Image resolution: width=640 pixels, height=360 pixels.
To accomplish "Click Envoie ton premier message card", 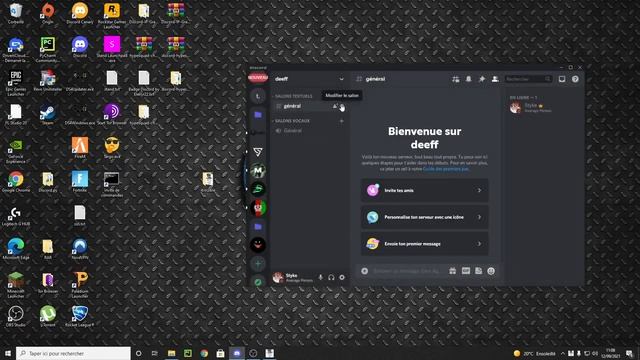I will [x=424, y=244].
